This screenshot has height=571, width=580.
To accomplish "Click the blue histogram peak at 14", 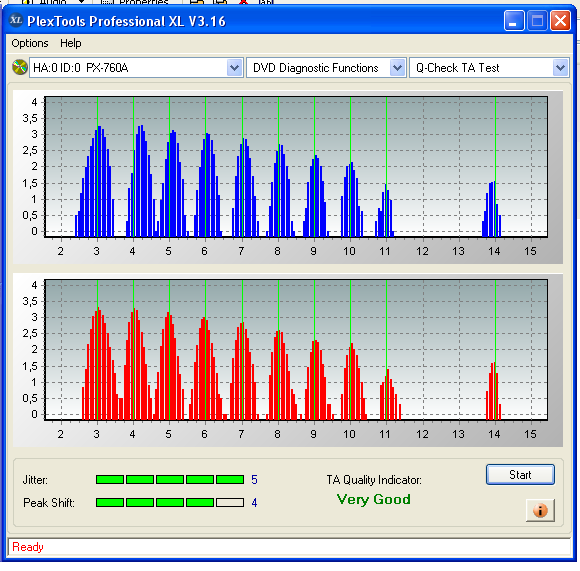I will pos(492,209).
